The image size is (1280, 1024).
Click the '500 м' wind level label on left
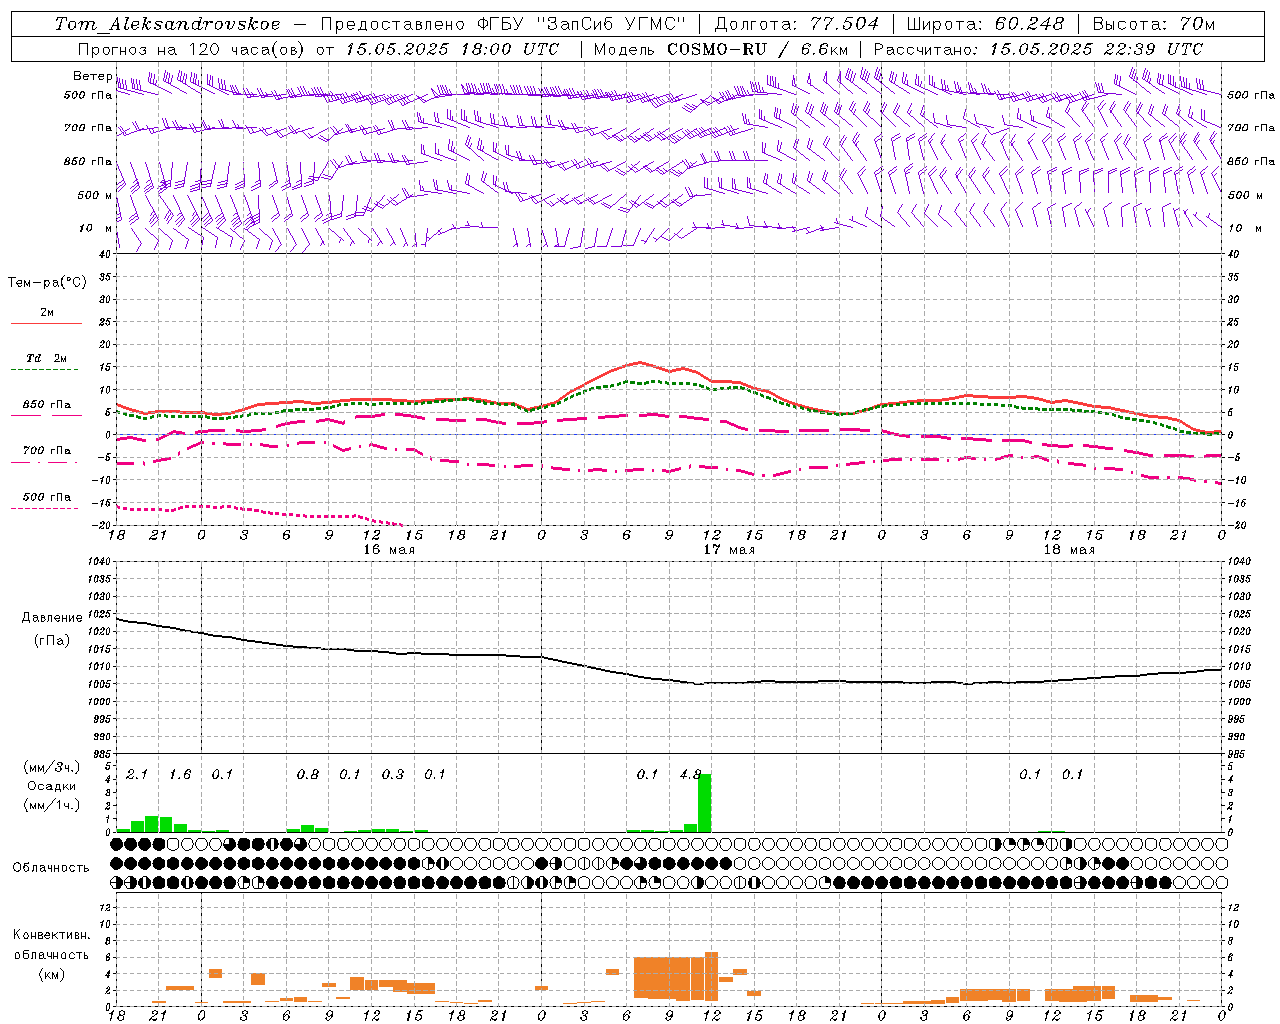tap(95, 195)
